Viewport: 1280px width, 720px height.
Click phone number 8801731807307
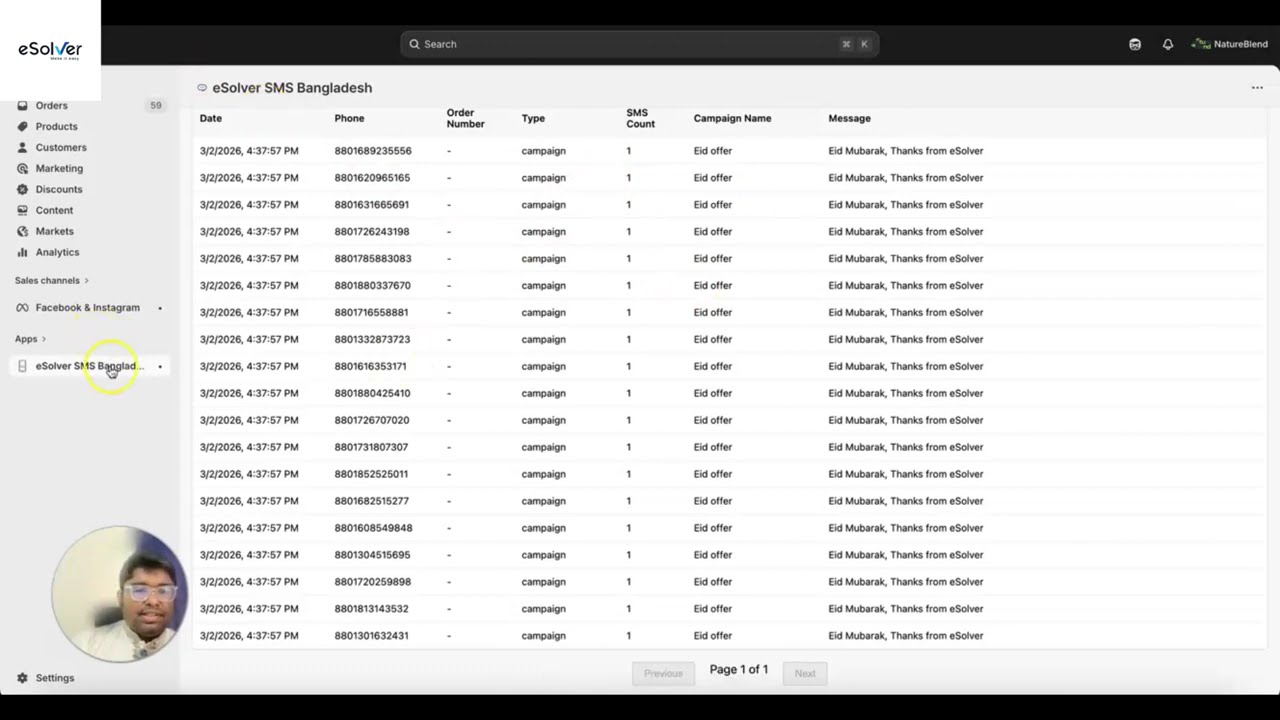tap(371, 448)
